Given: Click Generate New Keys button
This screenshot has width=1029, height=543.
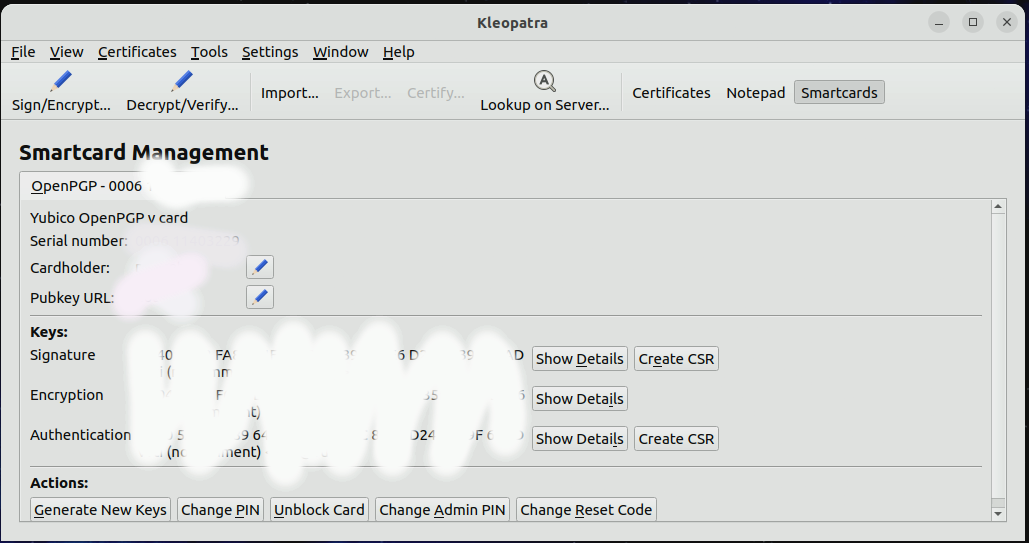Looking at the screenshot, I should coord(100,510).
